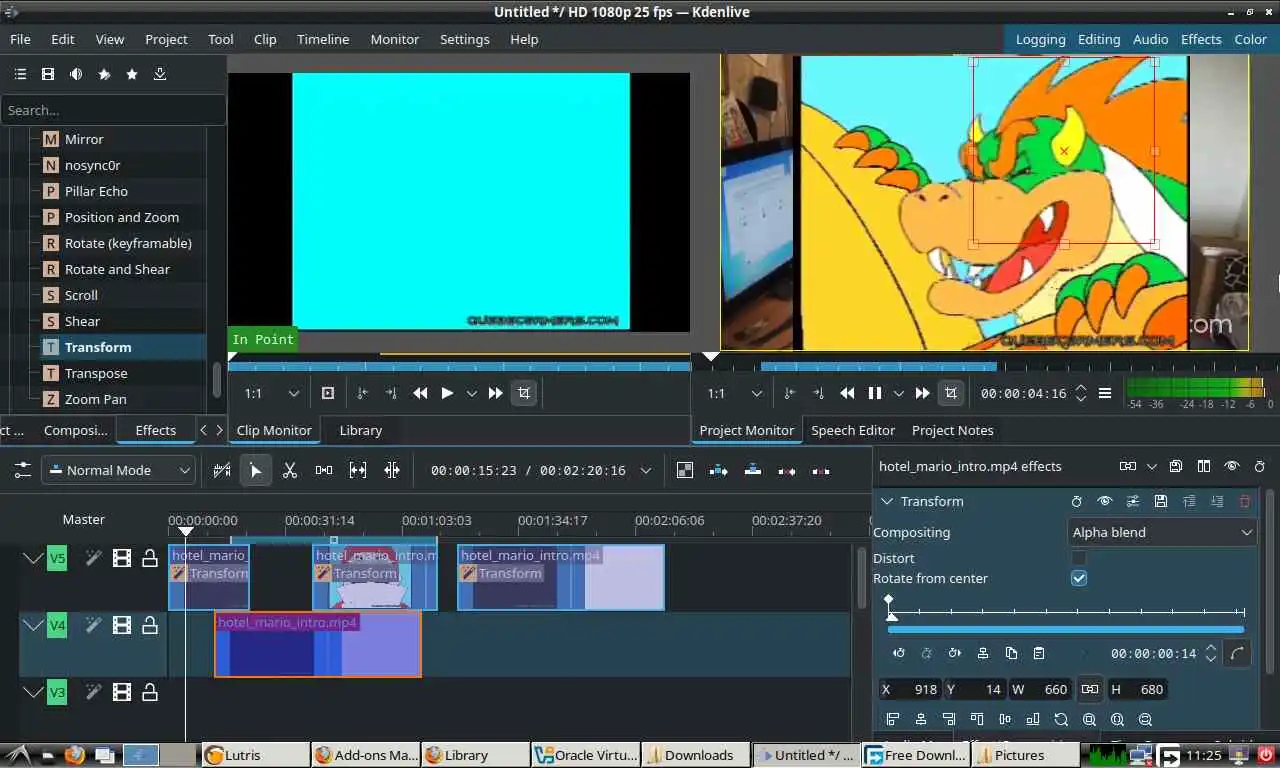Open clip monitor play options arrow
This screenshot has width=1280, height=768.
471,393
